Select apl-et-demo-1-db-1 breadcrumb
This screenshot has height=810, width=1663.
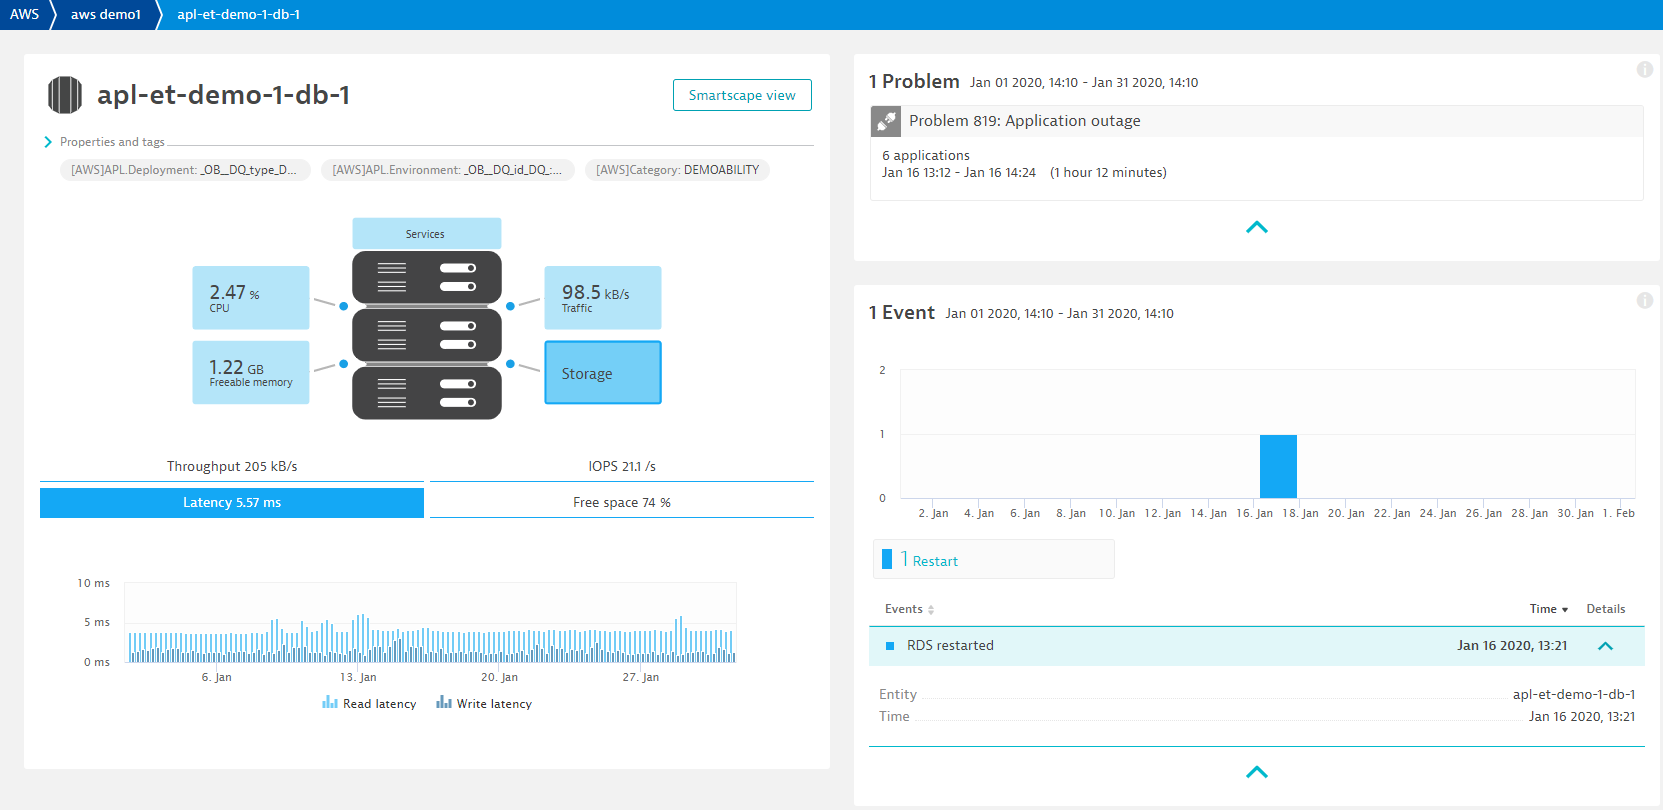238,14
